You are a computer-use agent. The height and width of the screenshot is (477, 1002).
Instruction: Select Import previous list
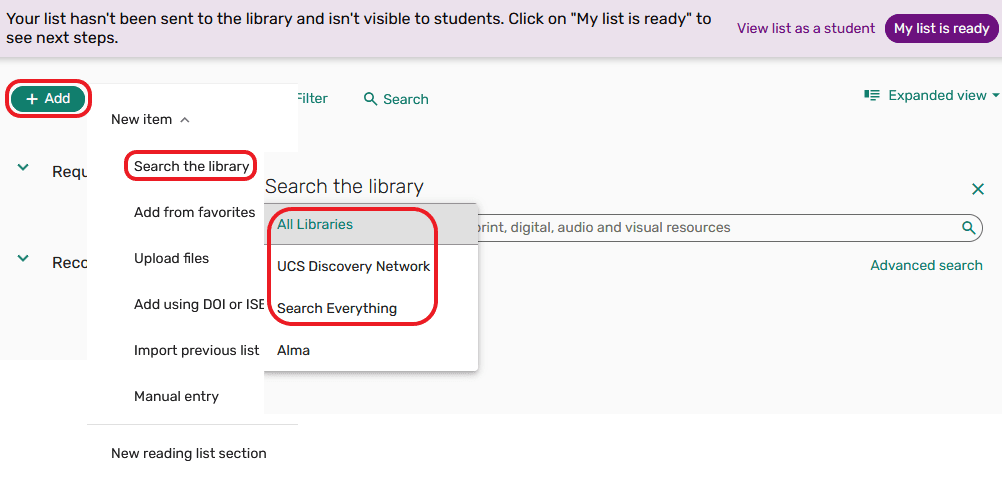click(x=196, y=350)
